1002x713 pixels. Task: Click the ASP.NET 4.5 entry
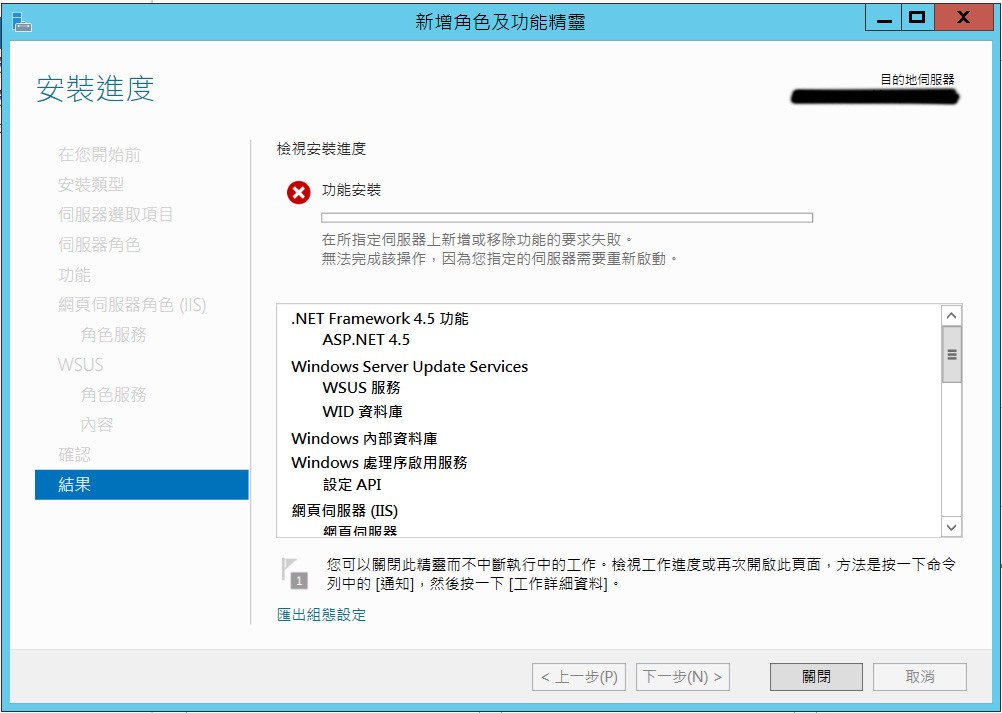point(366,340)
